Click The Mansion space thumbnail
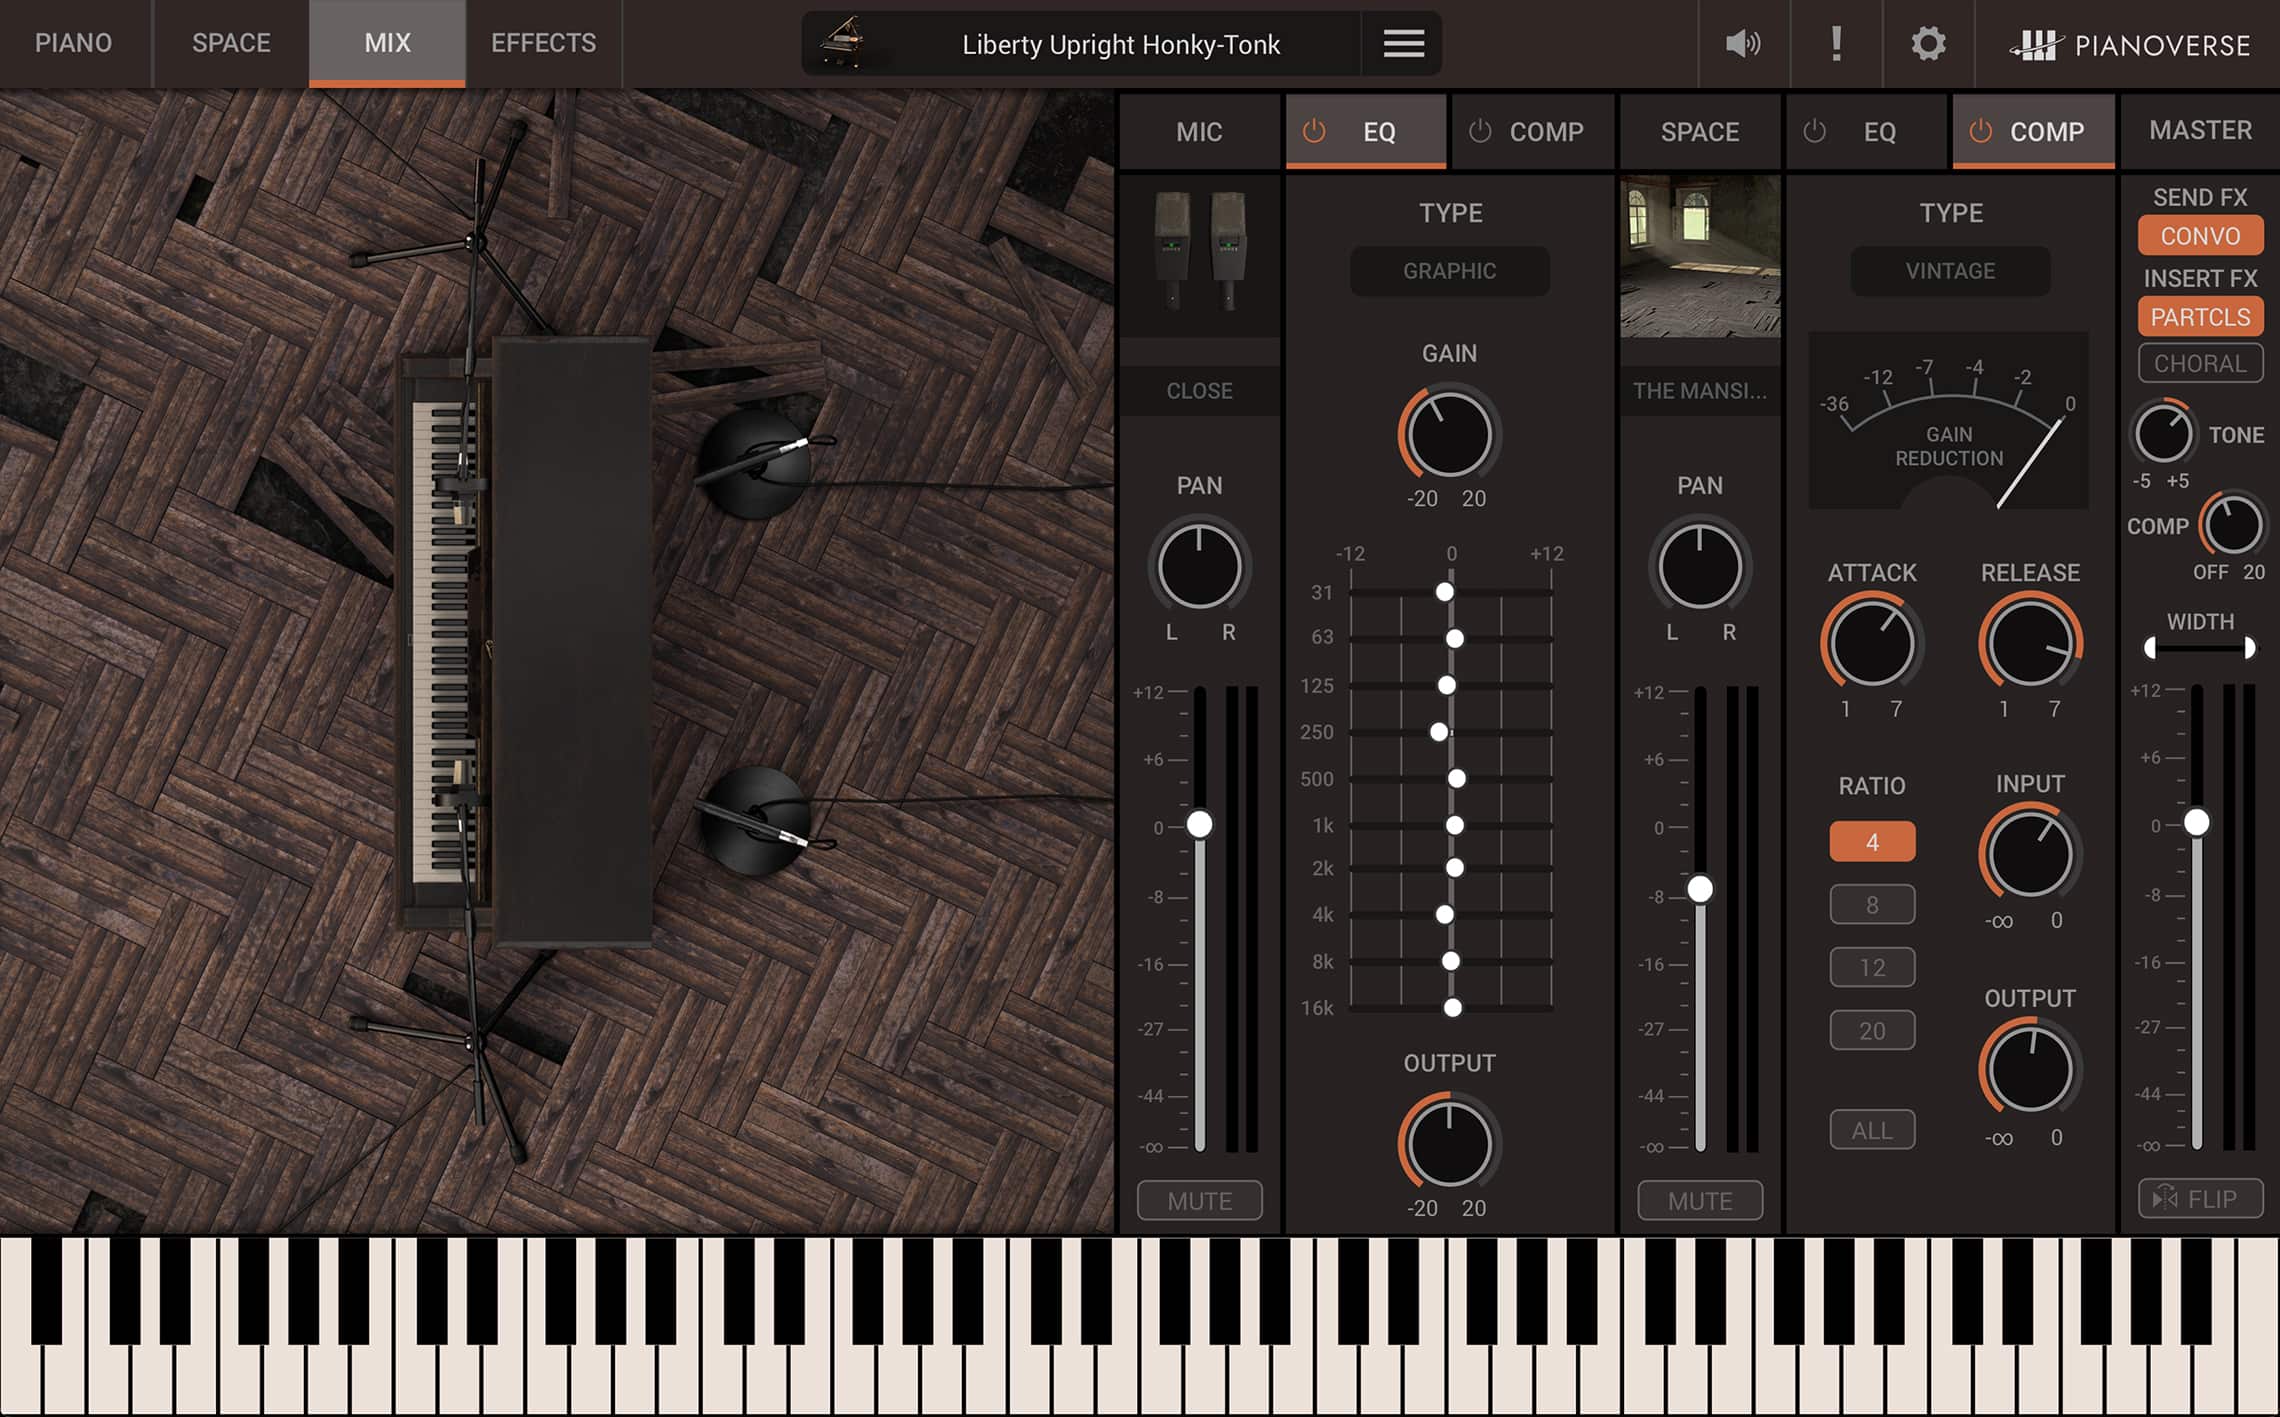This screenshot has width=2280, height=1417. 1699,255
